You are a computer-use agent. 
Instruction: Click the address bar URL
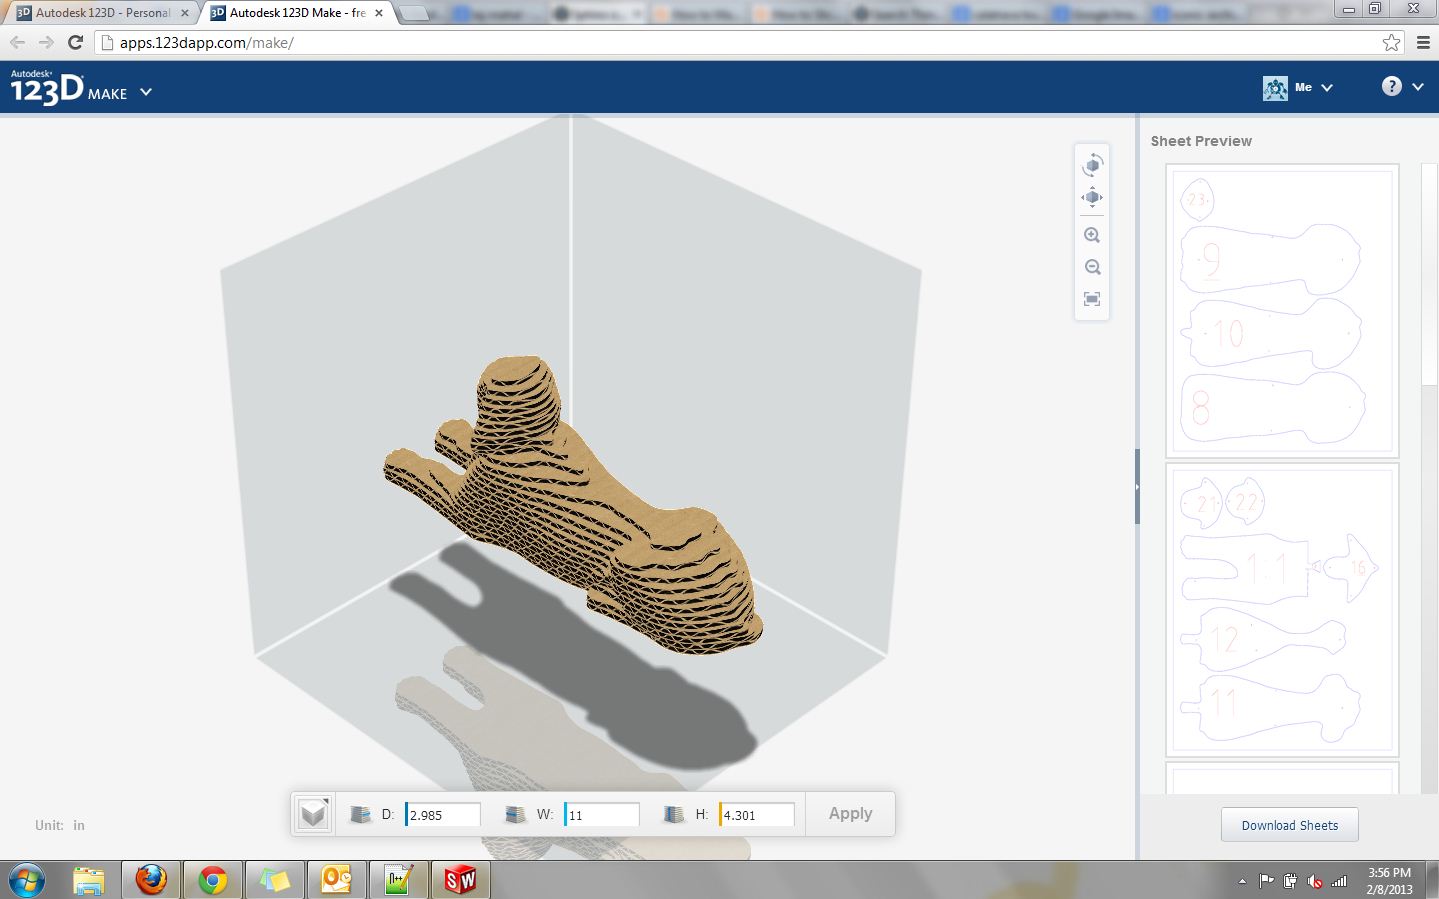tap(207, 43)
